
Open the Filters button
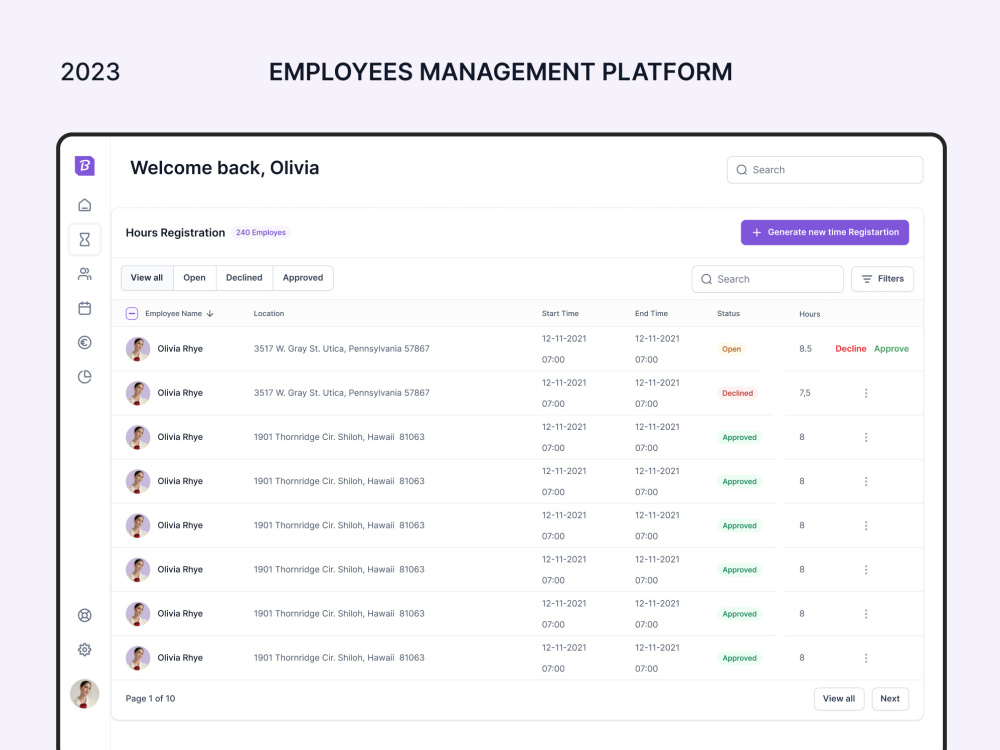point(883,279)
